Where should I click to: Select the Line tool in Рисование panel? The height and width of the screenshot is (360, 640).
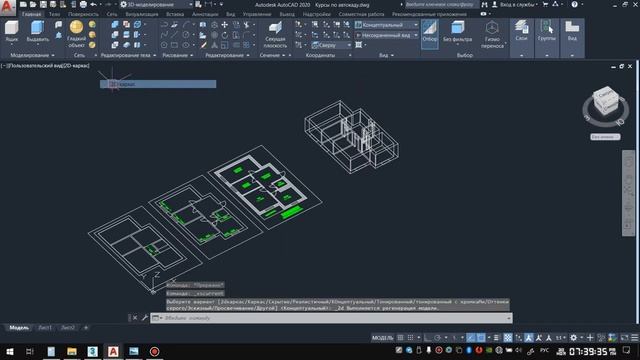(x=174, y=35)
